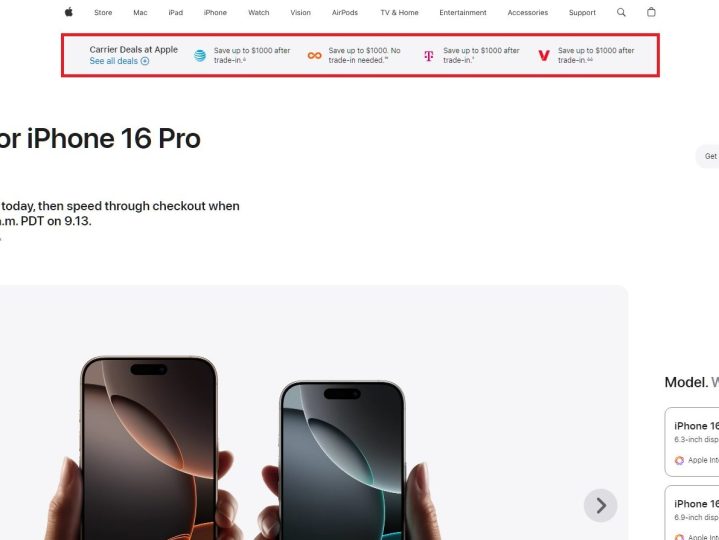Image resolution: width=719 pixels, height=540 pixels.
Task: Open the iPhone menu item
Action: pyautogui.click(x=216, y=12)
